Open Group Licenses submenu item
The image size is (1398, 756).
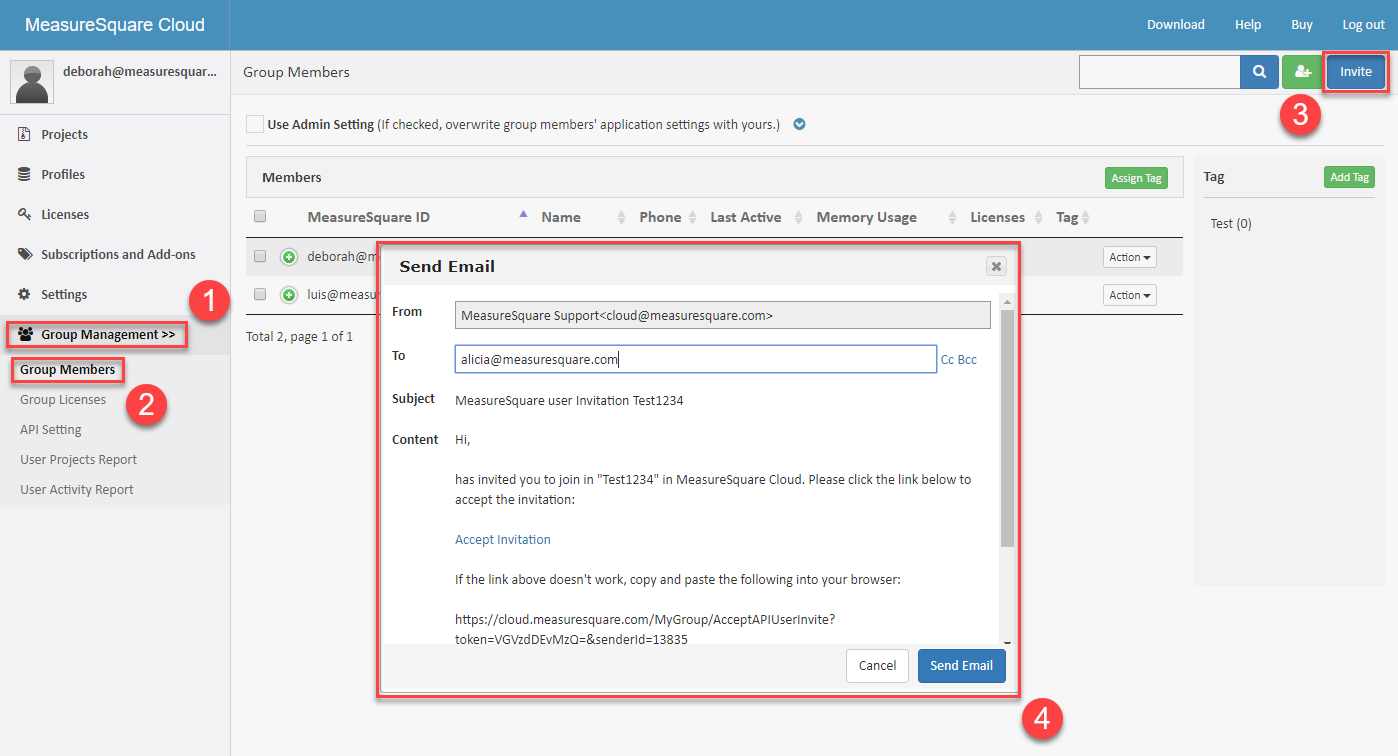tap(63, 400)
